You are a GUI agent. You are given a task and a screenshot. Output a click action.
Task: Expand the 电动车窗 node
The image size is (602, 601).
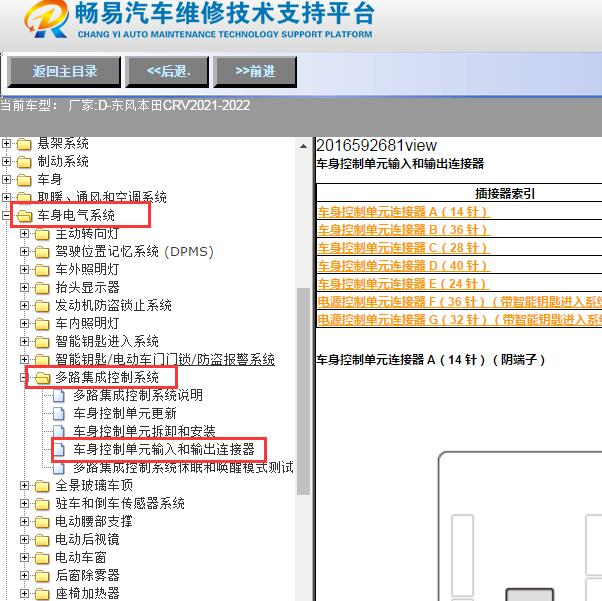[x=24, y=558]
